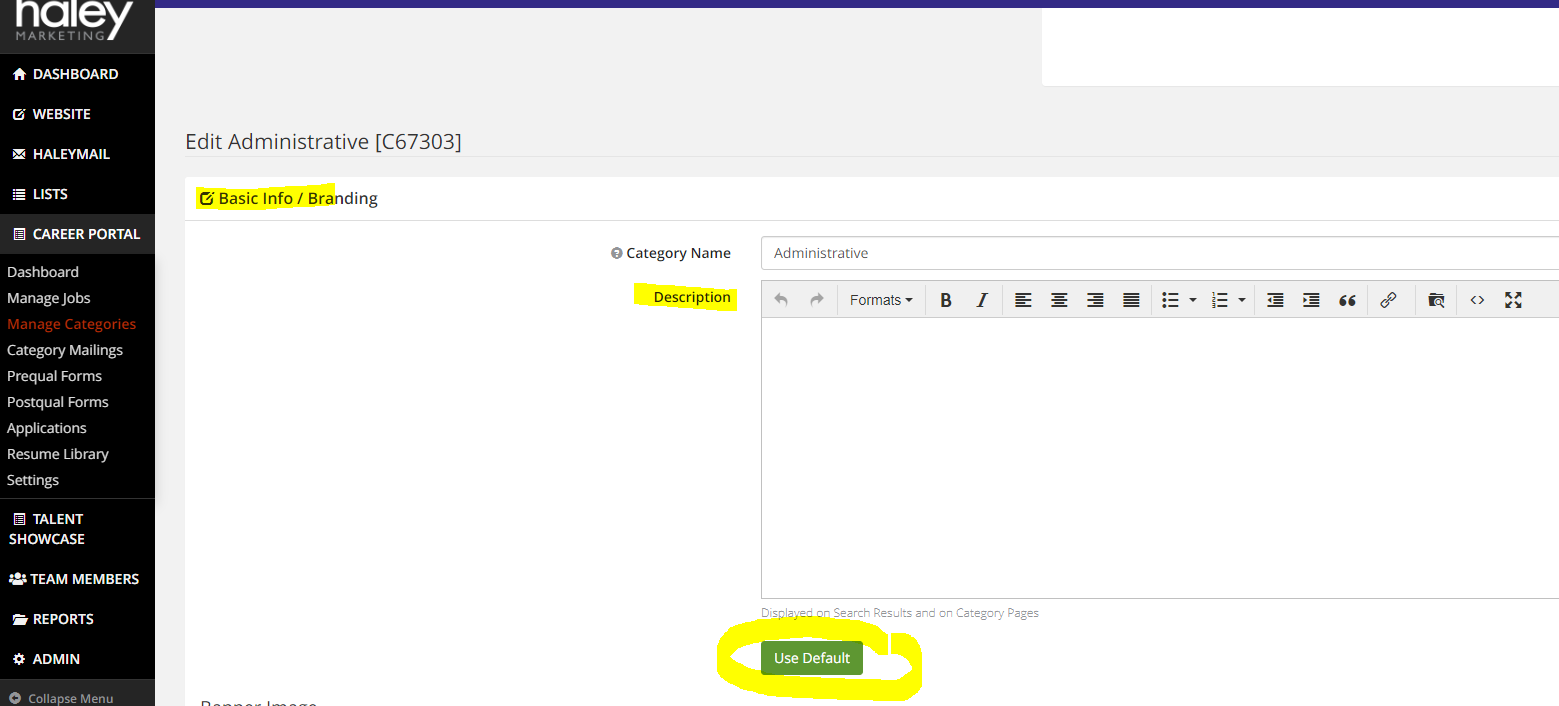Apply italic formatting in the editor
The image size is (1559, 706).
click(x=982, y=300)
